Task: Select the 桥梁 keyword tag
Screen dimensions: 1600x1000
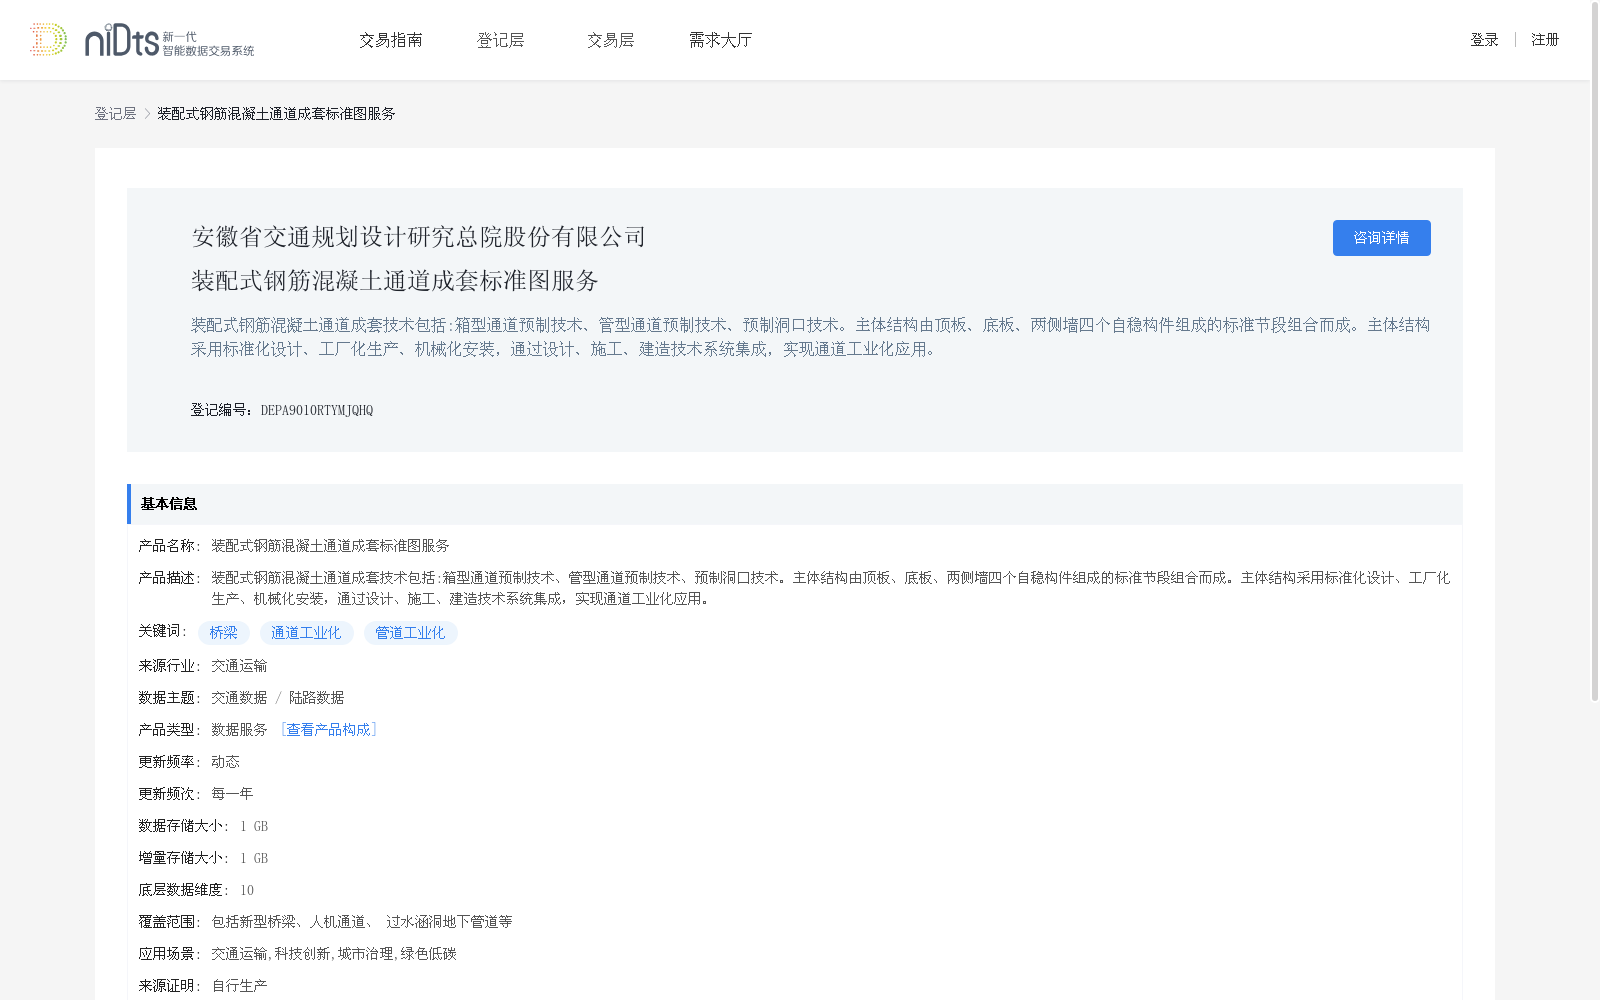Action: (x=224, y=632)
